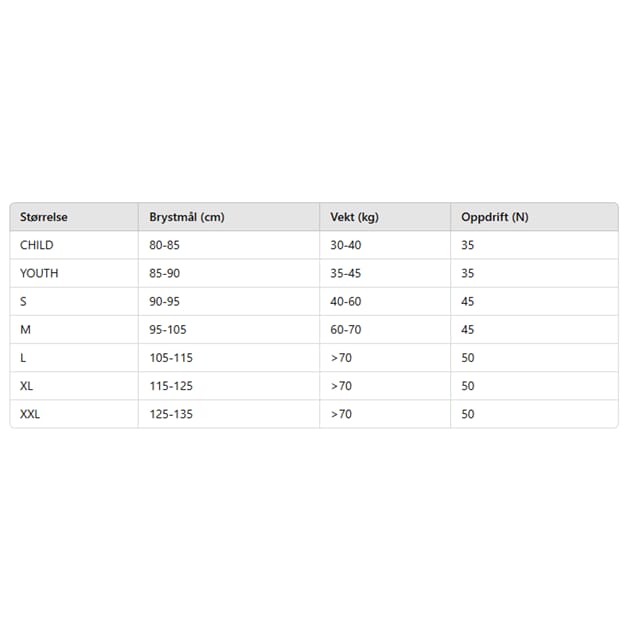The width and height of the screenshot is (630, 630).
Task: Select the YOUTH size cell
Action: coord(39,273)
